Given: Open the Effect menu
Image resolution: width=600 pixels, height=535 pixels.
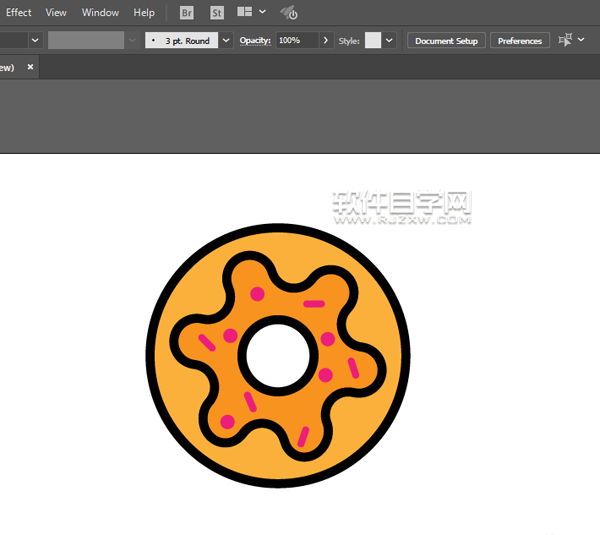Looking at the screenshot, I should coord(19,13).
